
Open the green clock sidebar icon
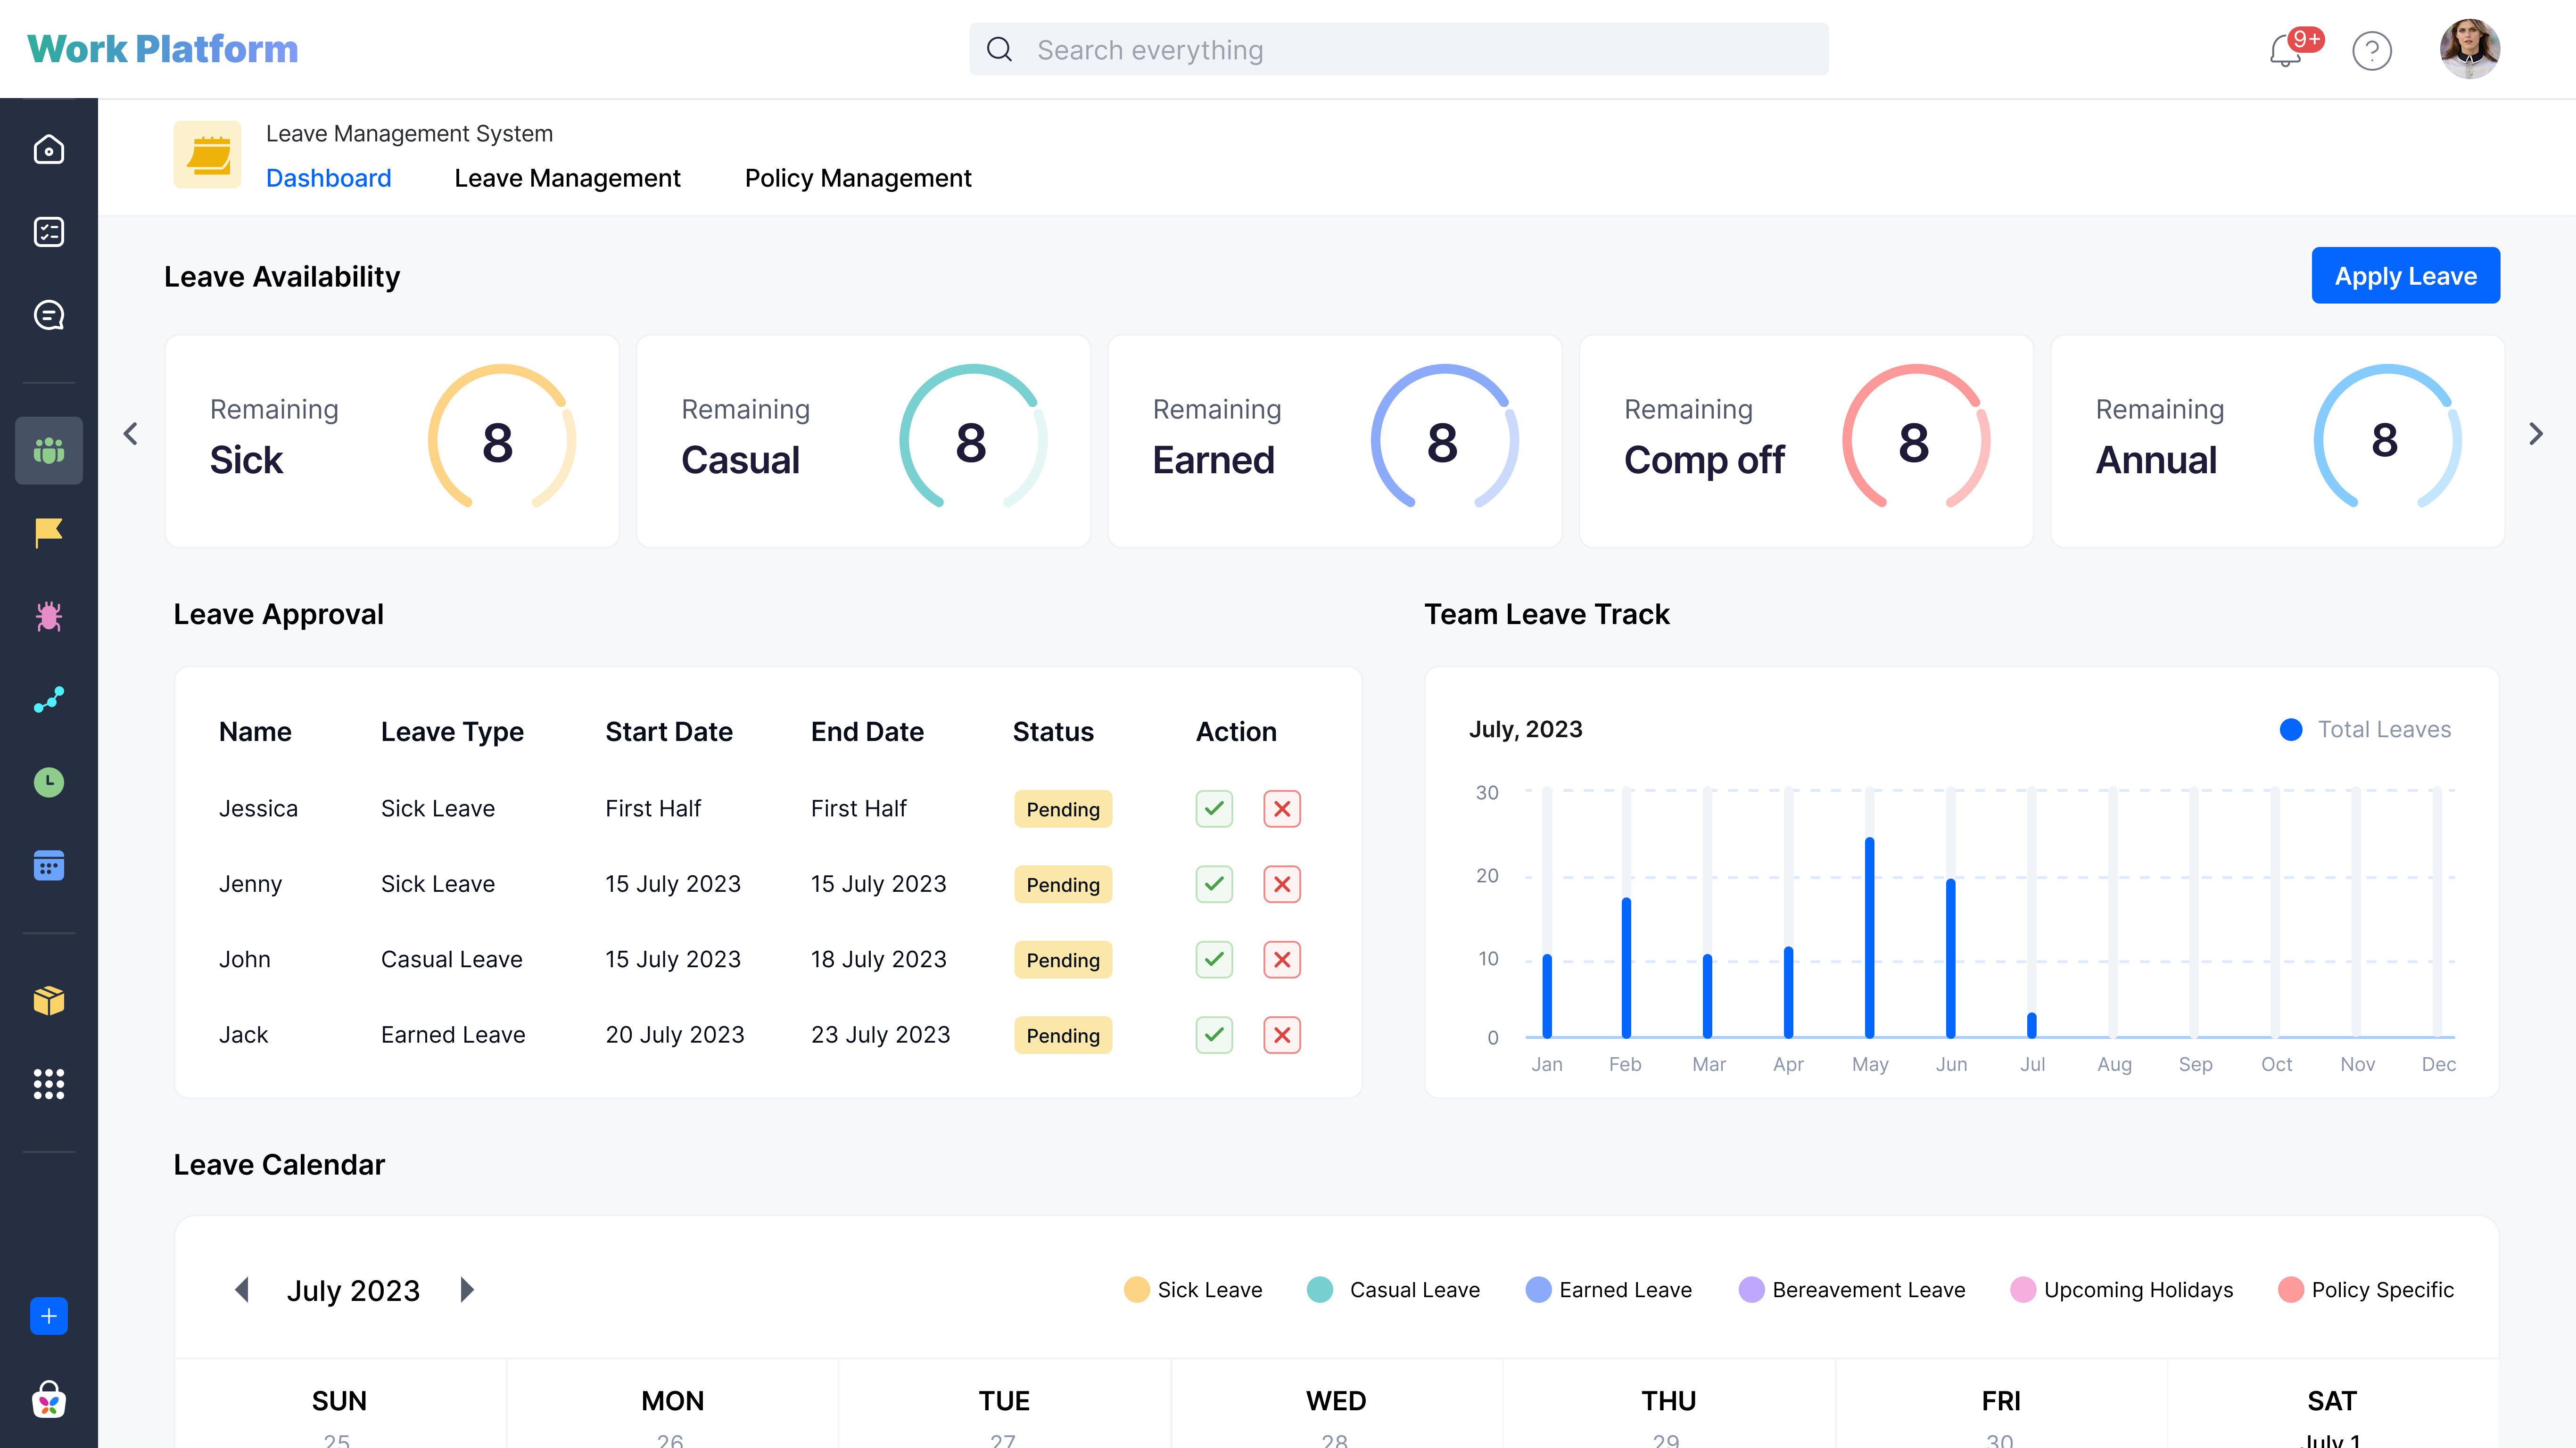pyautogui.click(x=48, y=782)
